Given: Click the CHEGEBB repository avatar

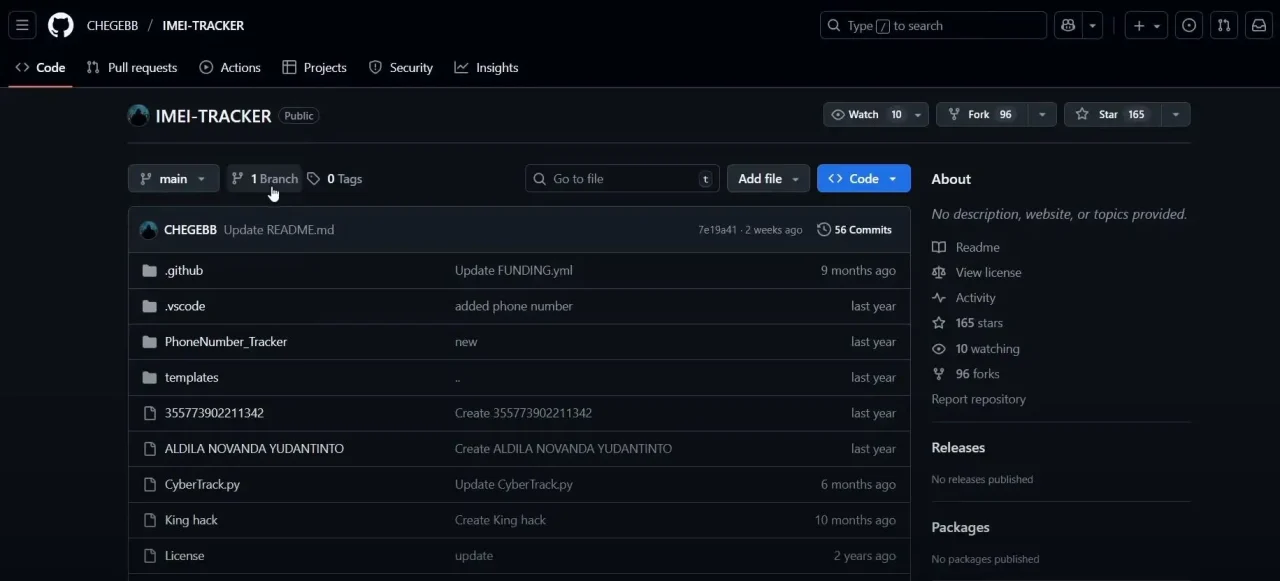Looking at the screenshot, I should tap(138, 115).
